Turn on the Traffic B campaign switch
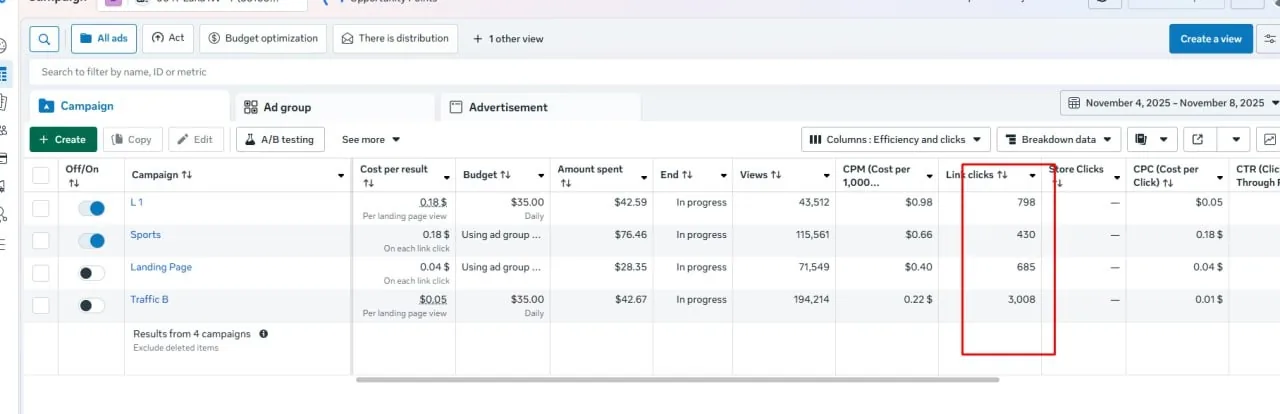Screen dimensions: 1280x414 tap(92, 305)
